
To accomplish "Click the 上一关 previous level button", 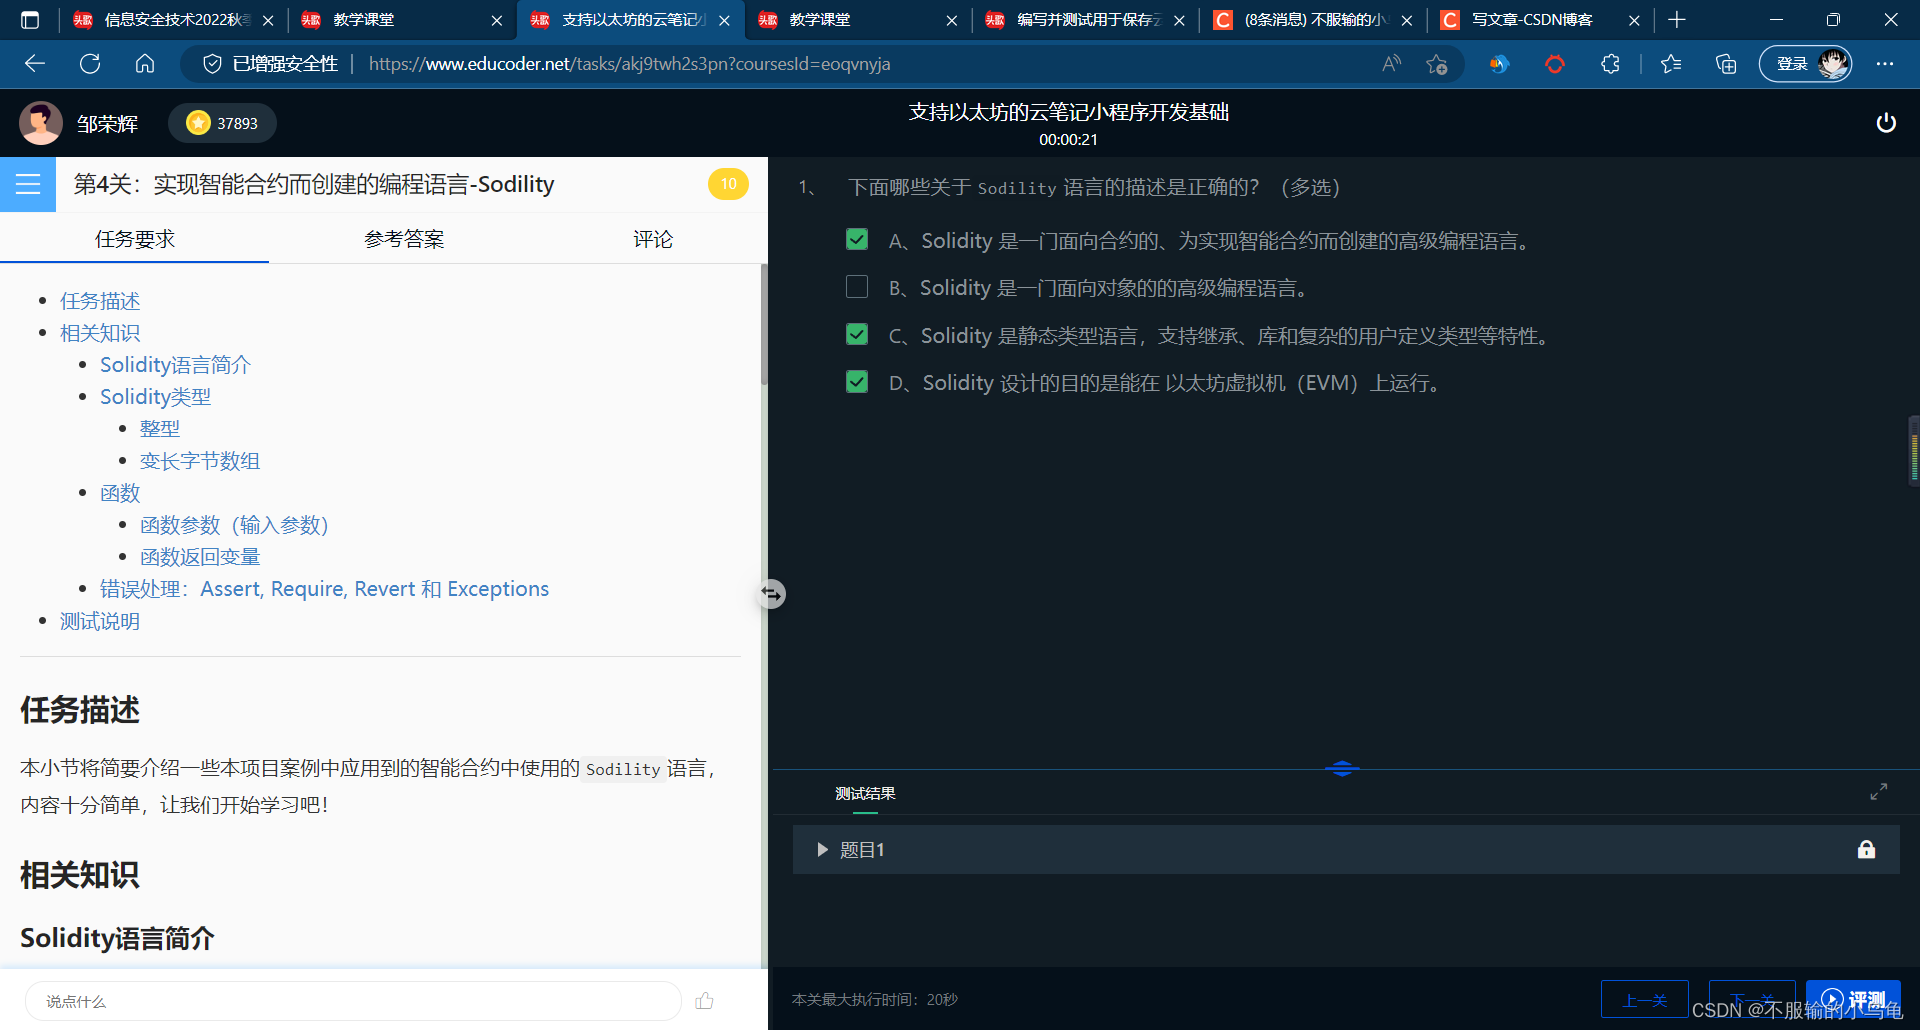I will (x=1645, y=999).
